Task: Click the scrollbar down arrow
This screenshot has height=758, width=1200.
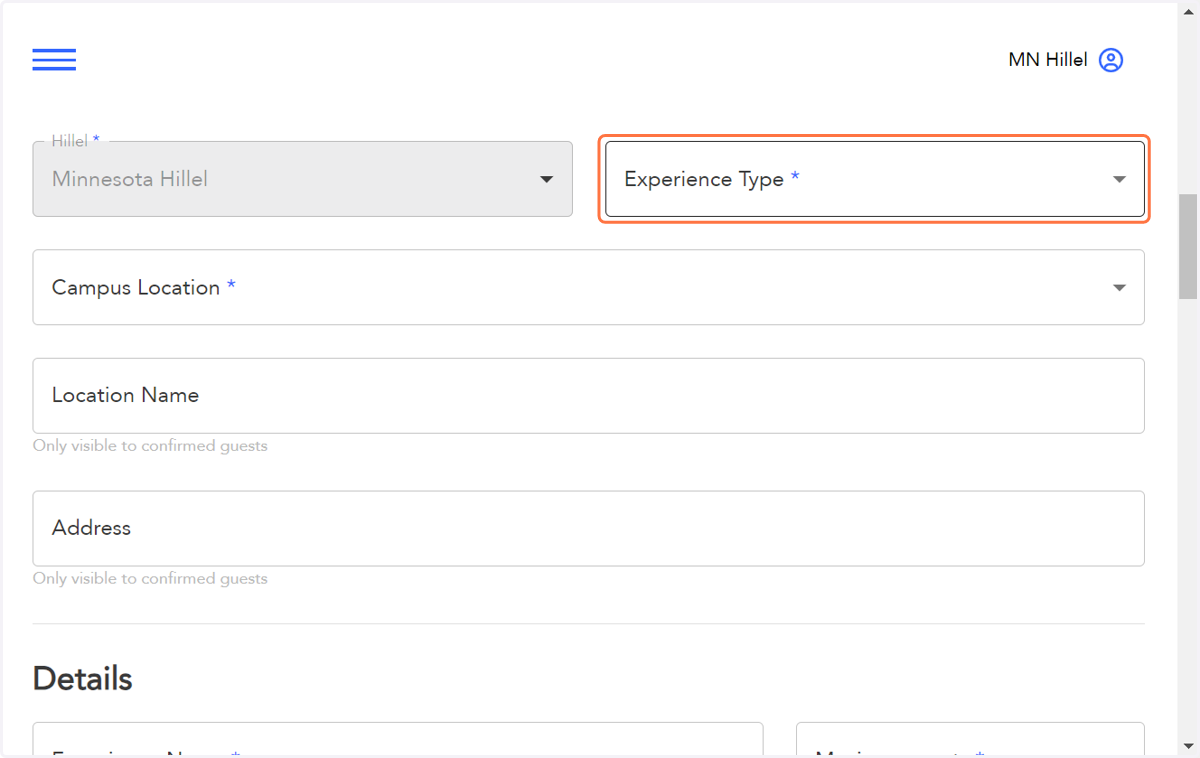Action: [1188, 746]
